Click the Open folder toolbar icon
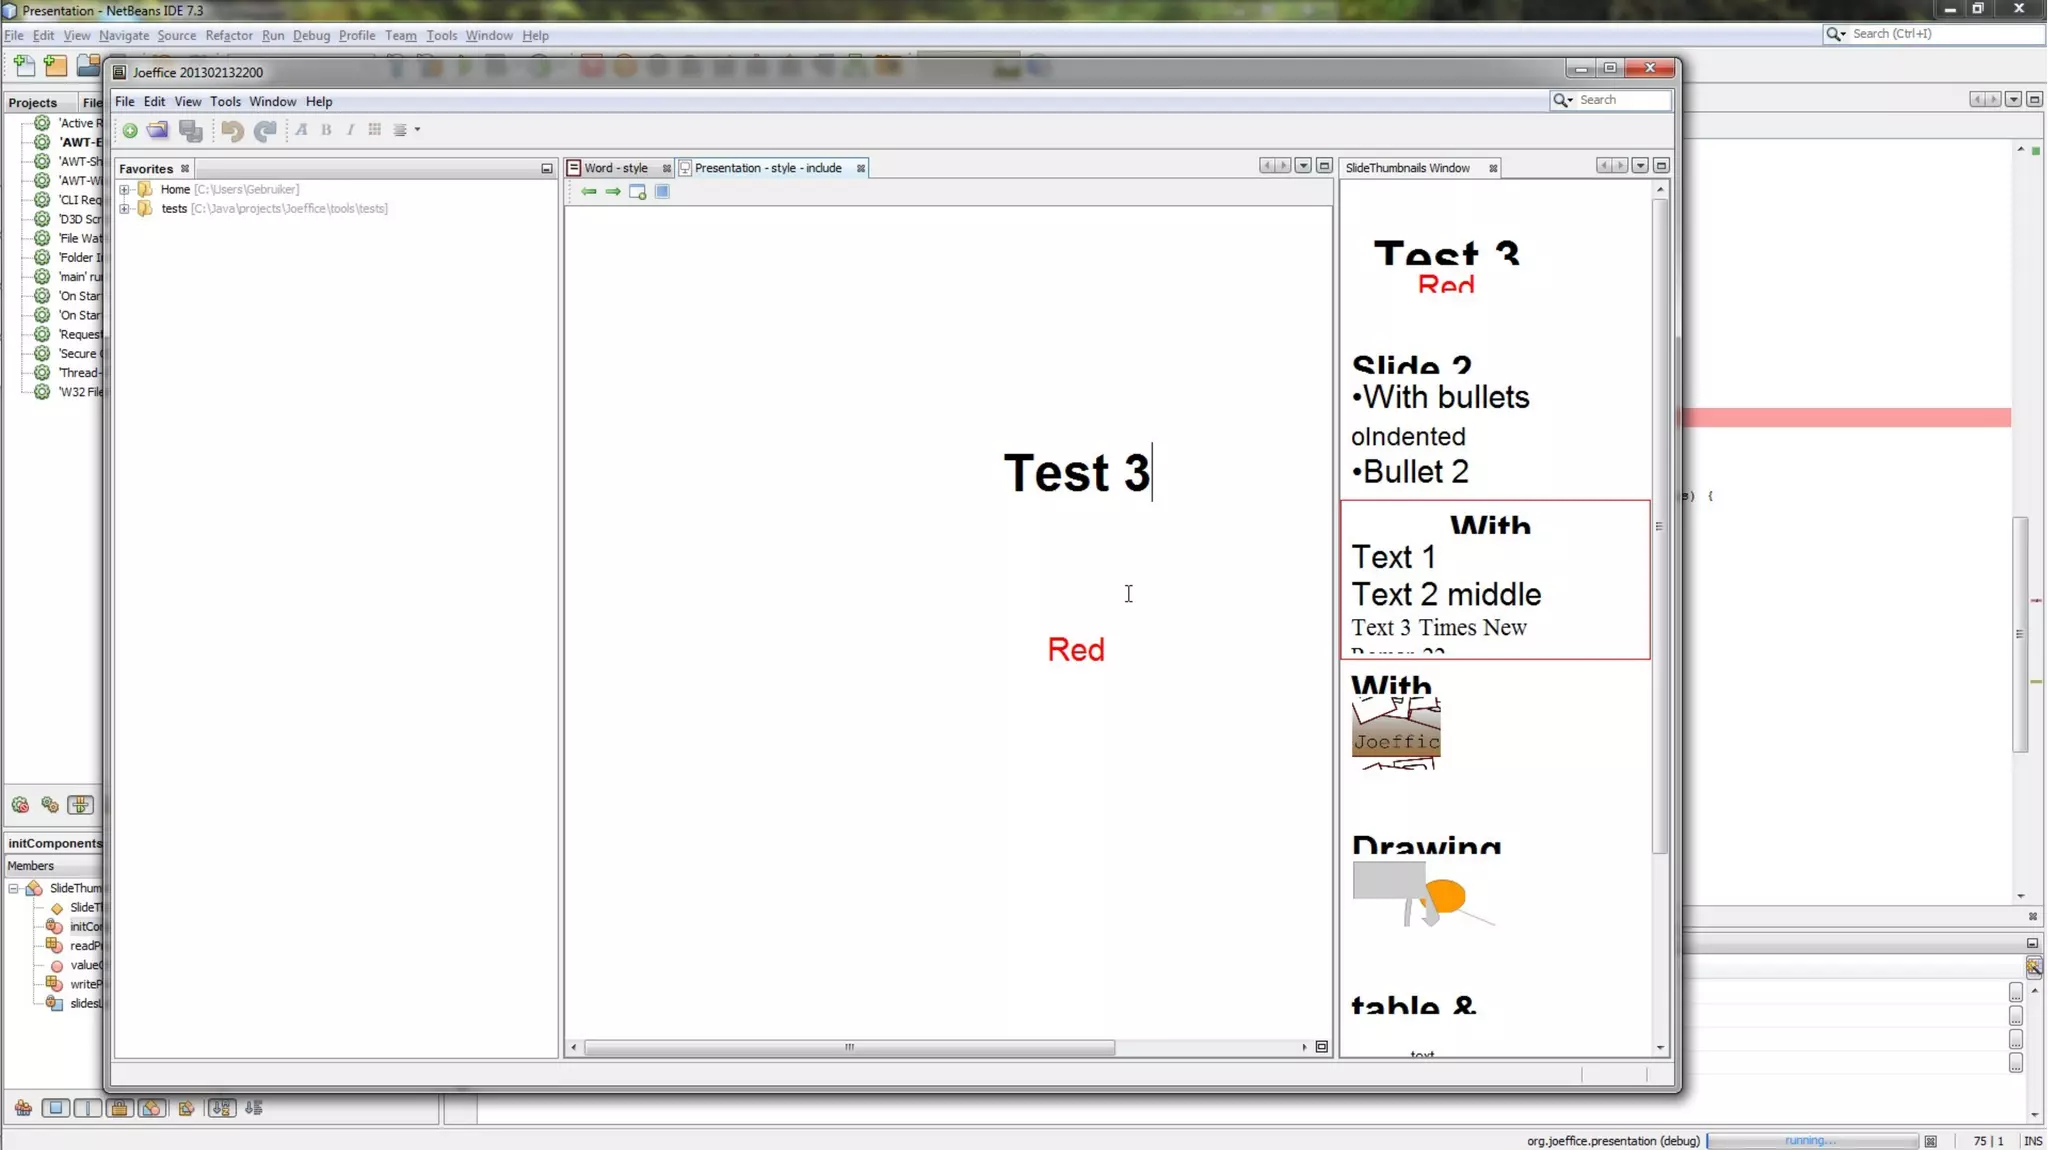Viewport: 2048px width, 1150px height. [x=158, y=130]
